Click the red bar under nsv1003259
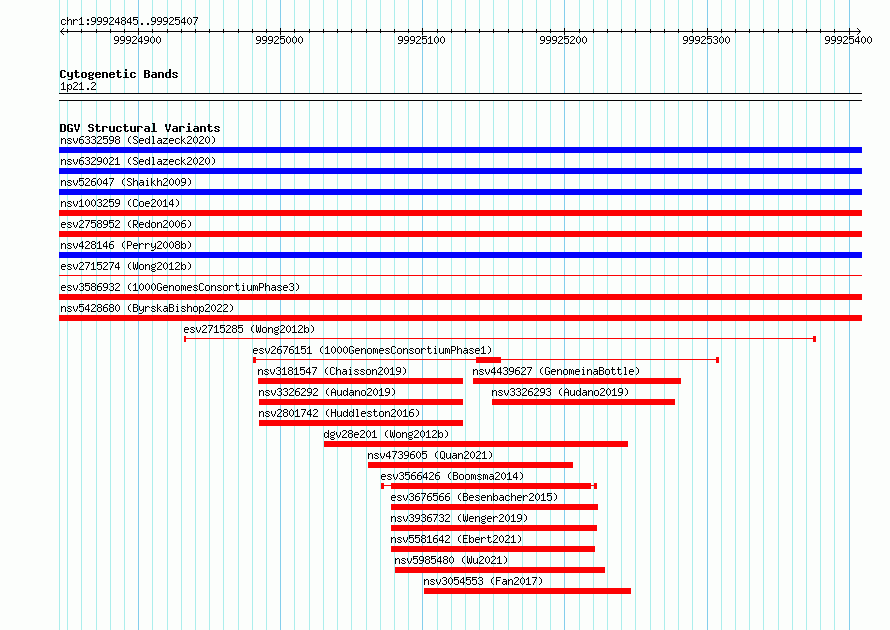The image size is (890, 630). point(460,213)
